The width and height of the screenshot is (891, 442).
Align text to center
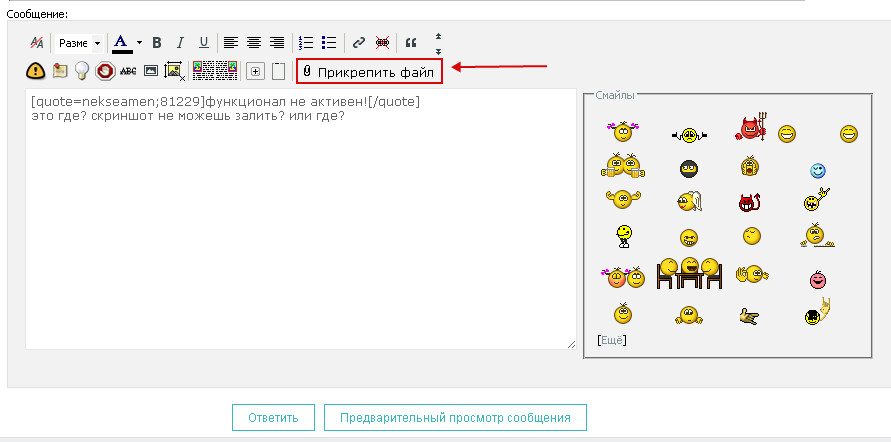(254, 43)
